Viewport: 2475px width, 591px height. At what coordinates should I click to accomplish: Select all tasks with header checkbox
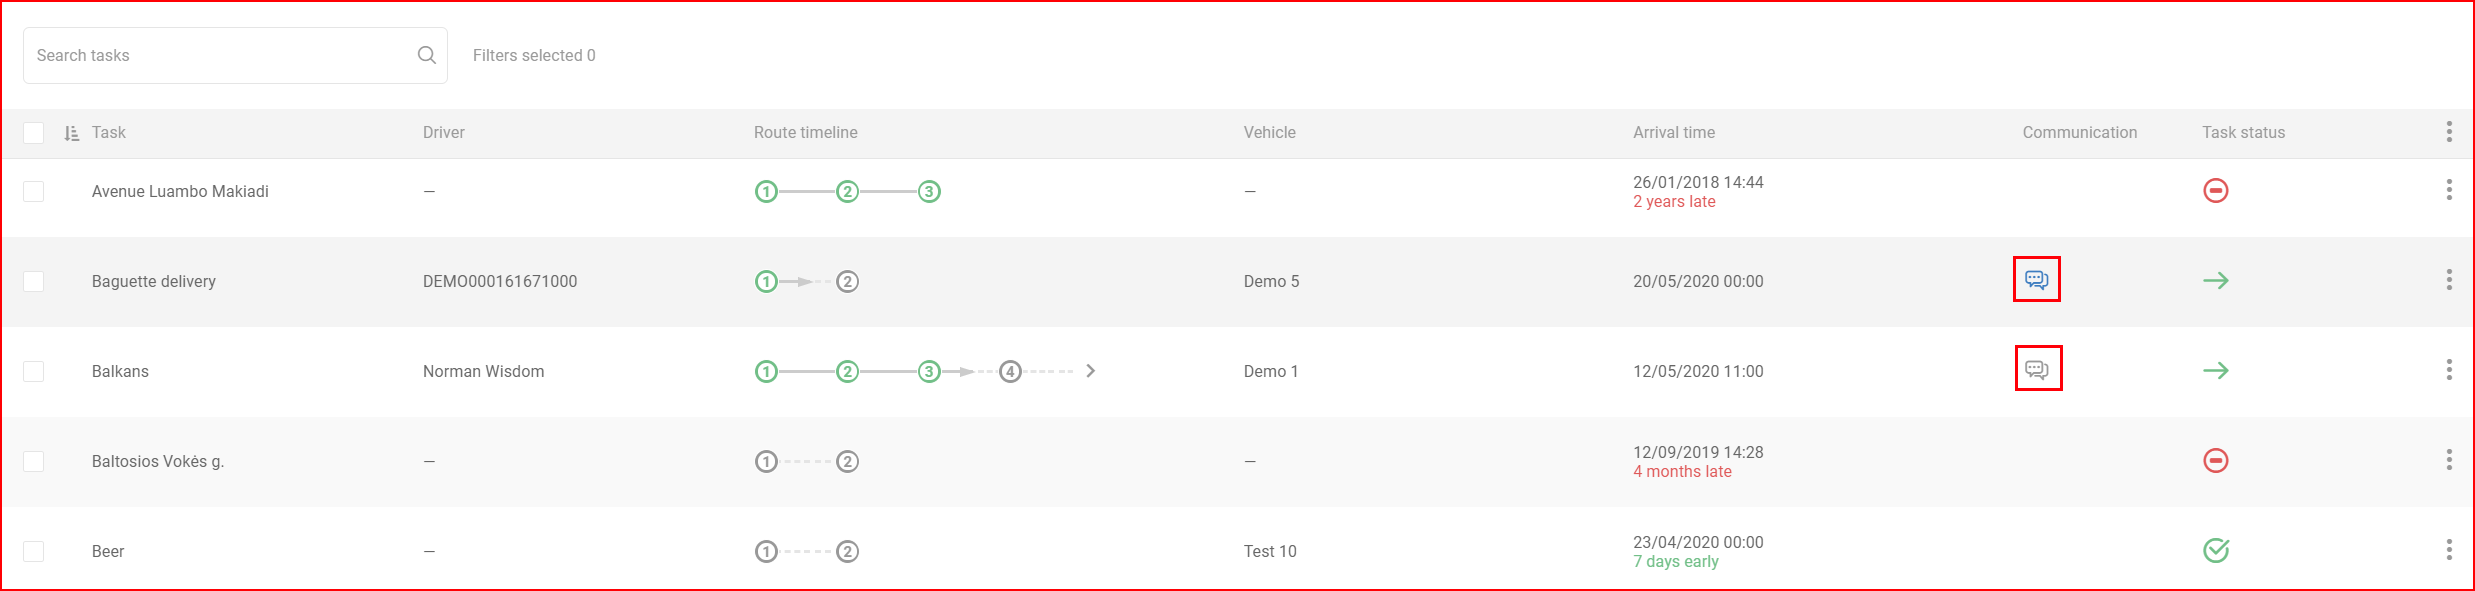click(34, 133)
